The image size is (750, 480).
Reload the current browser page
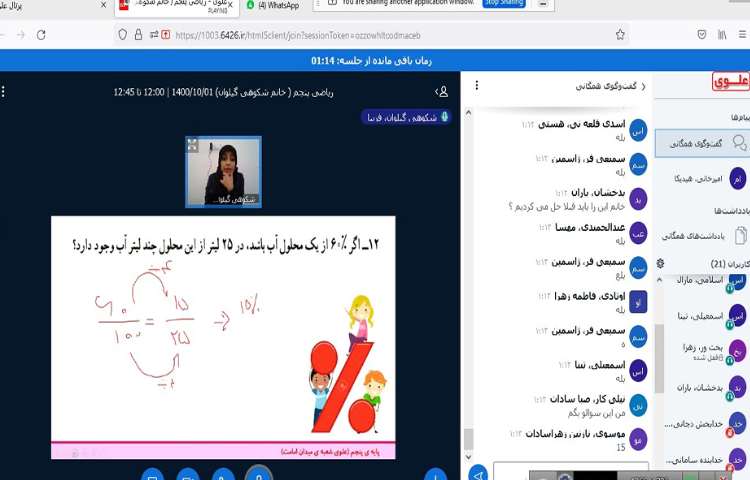click(x=41, y=34)
